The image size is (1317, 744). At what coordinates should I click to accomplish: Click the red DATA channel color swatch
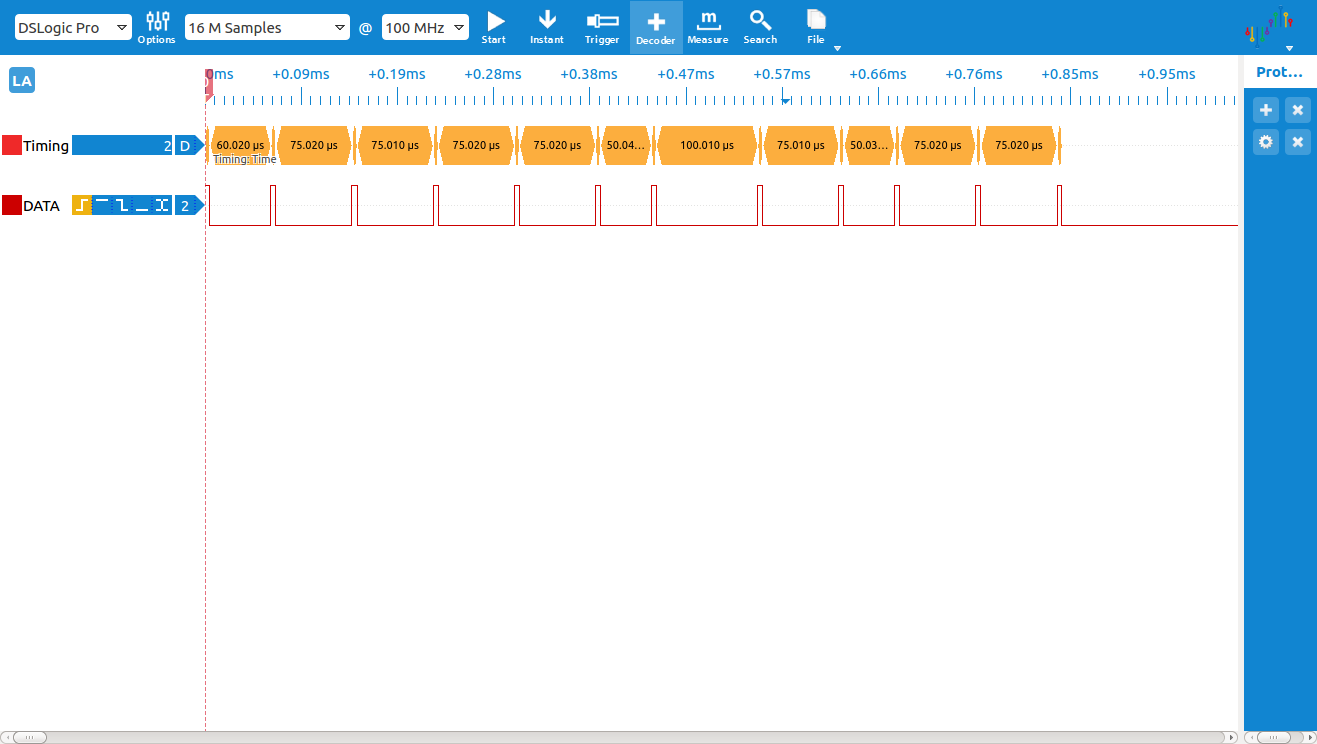coord(11,206)
